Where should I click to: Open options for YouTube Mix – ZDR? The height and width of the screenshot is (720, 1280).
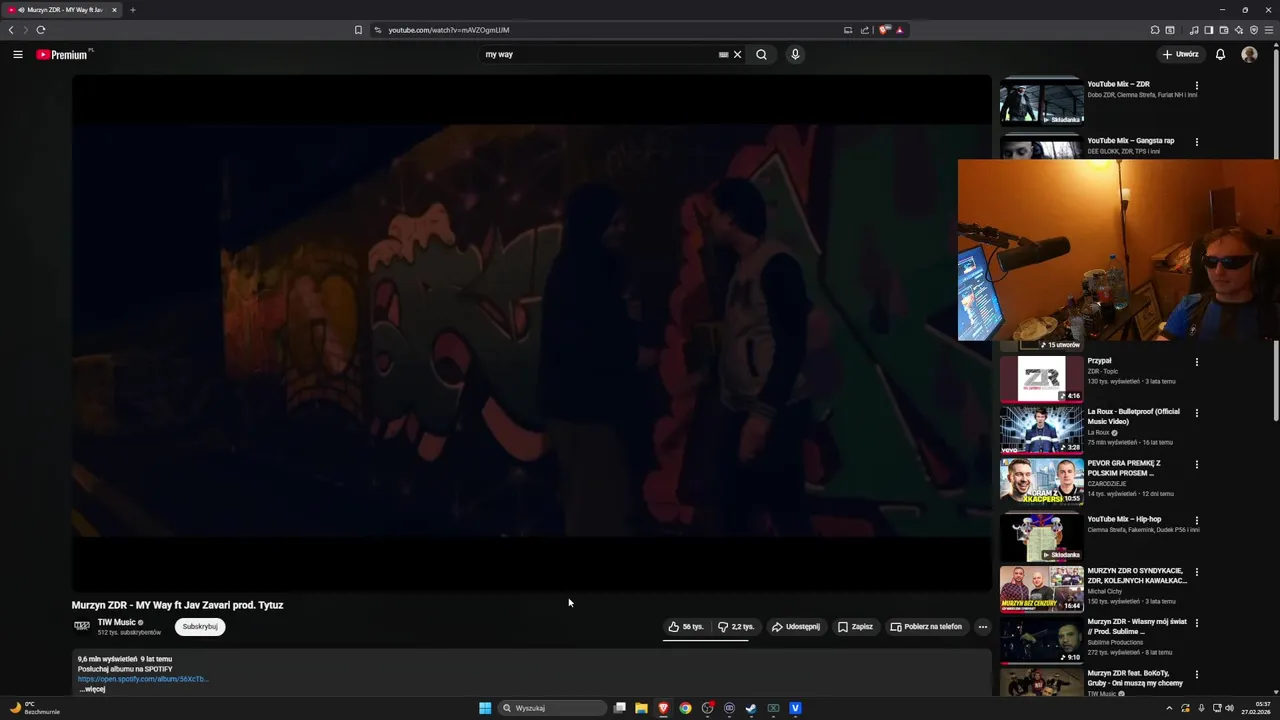pos(1197,86)
